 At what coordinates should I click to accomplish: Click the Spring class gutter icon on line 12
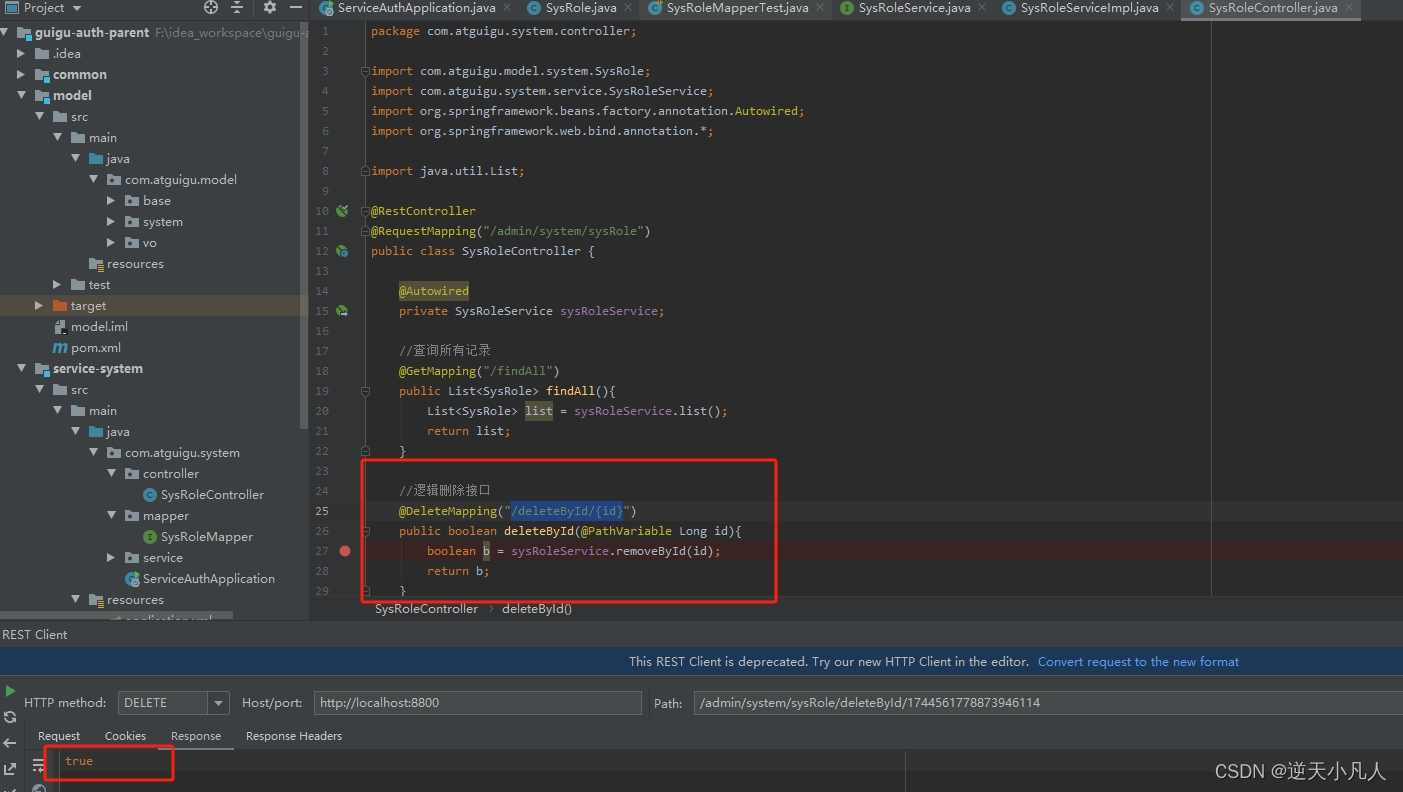342,251
